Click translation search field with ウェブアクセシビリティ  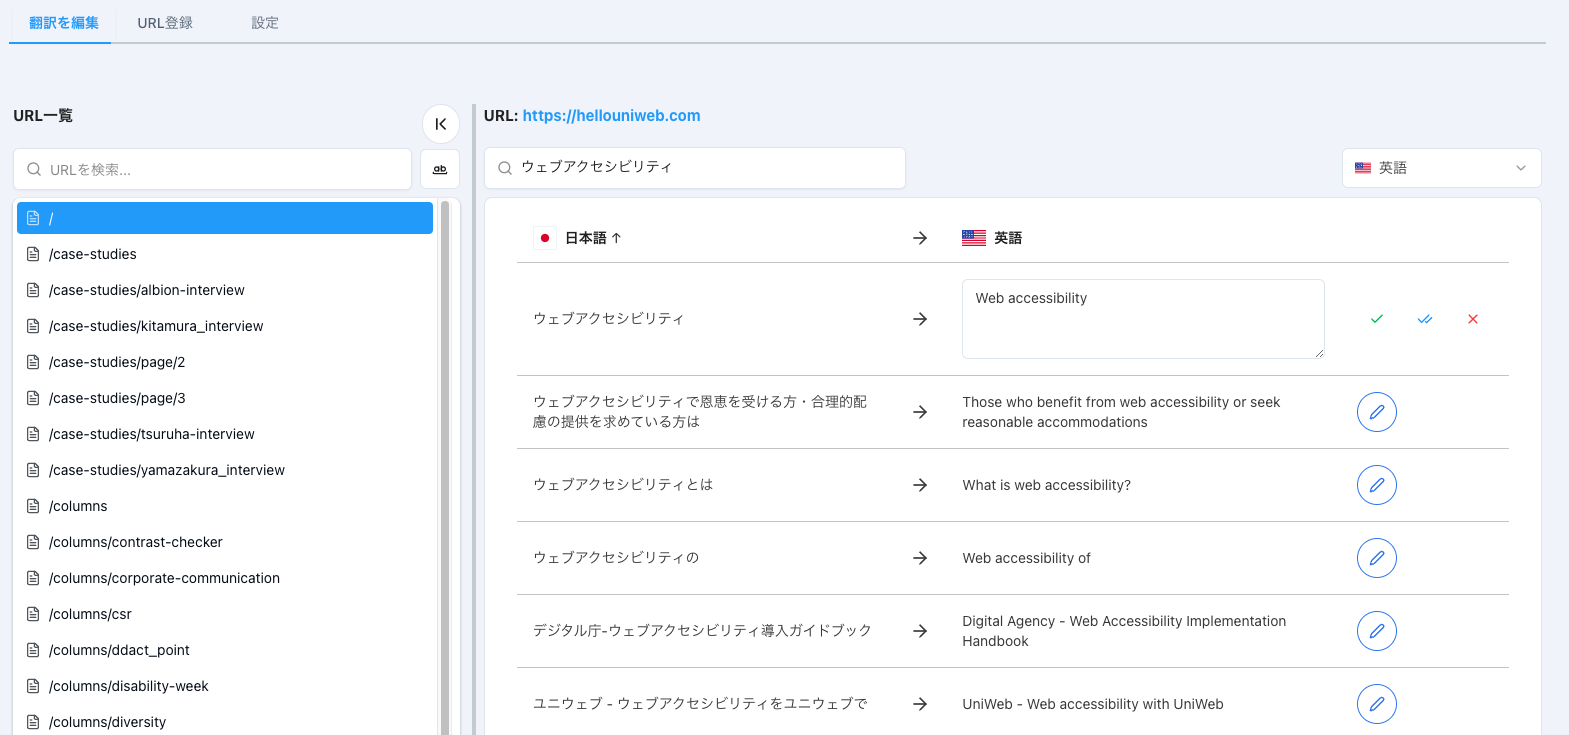click(x=695, y=168)
